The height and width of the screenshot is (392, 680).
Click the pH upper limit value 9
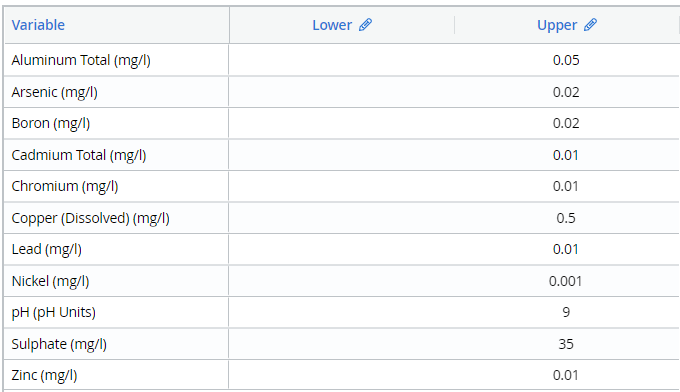click(566, 312)
